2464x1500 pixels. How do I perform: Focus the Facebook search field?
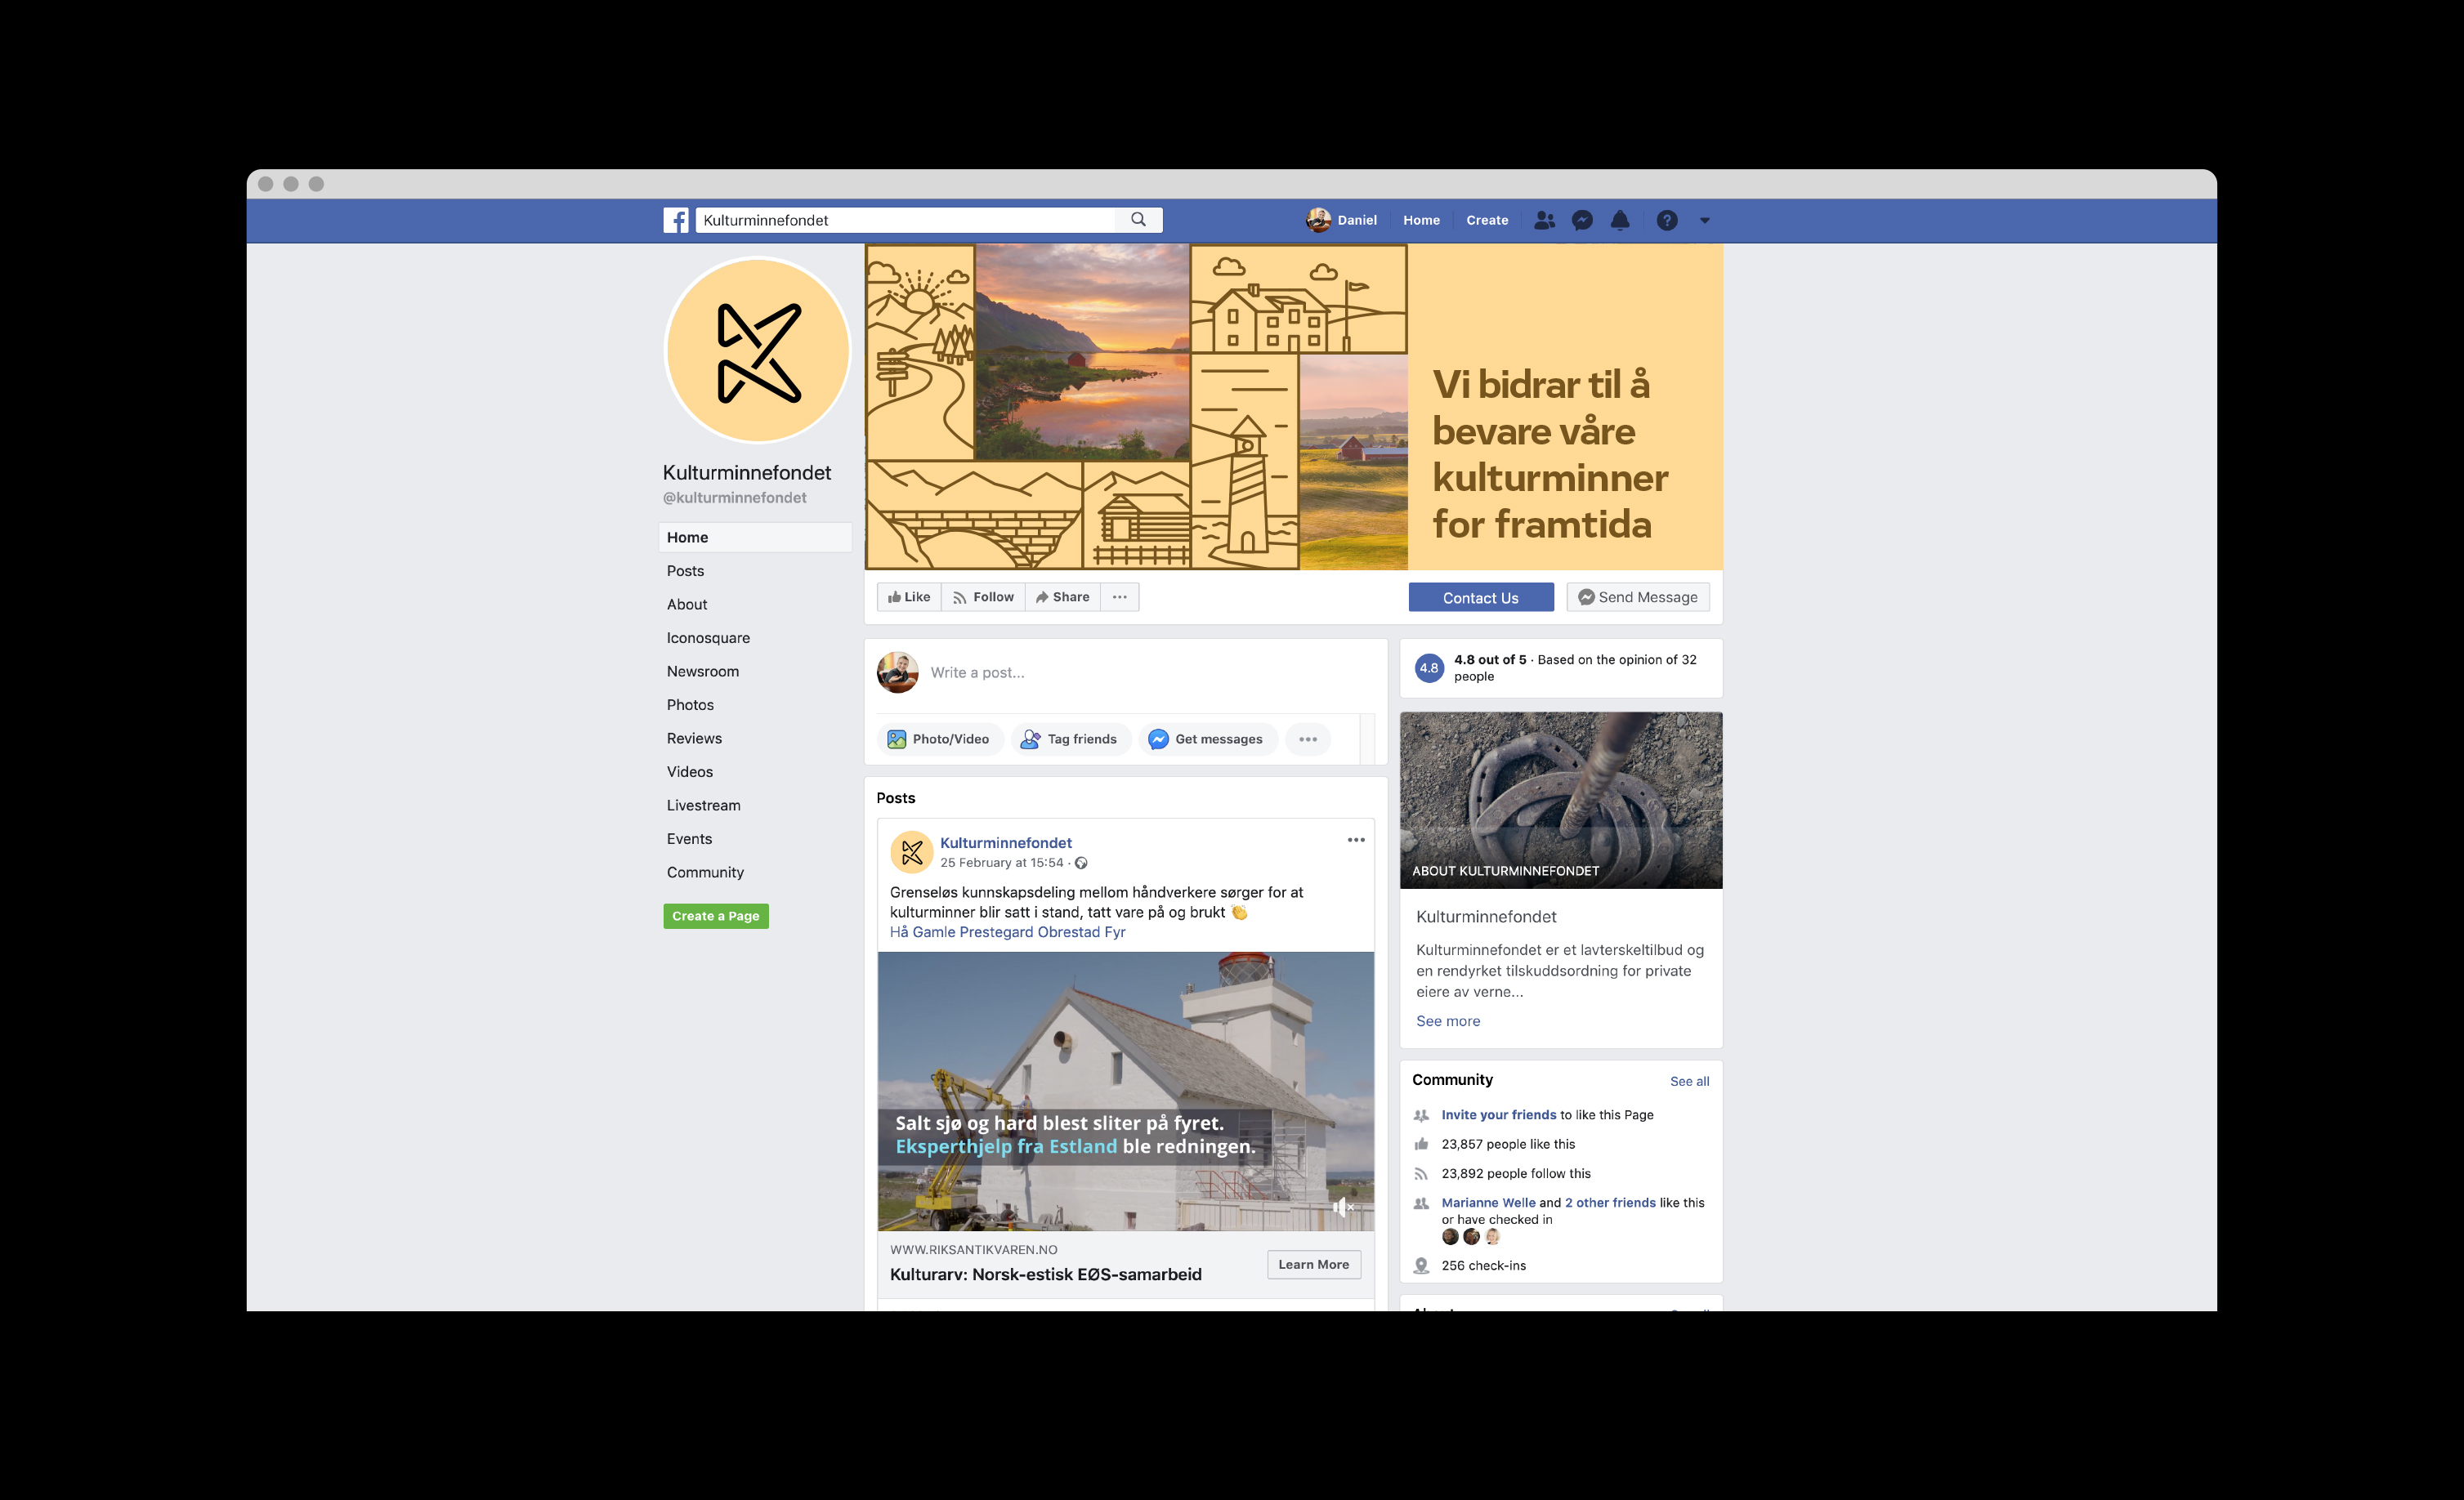905,220
